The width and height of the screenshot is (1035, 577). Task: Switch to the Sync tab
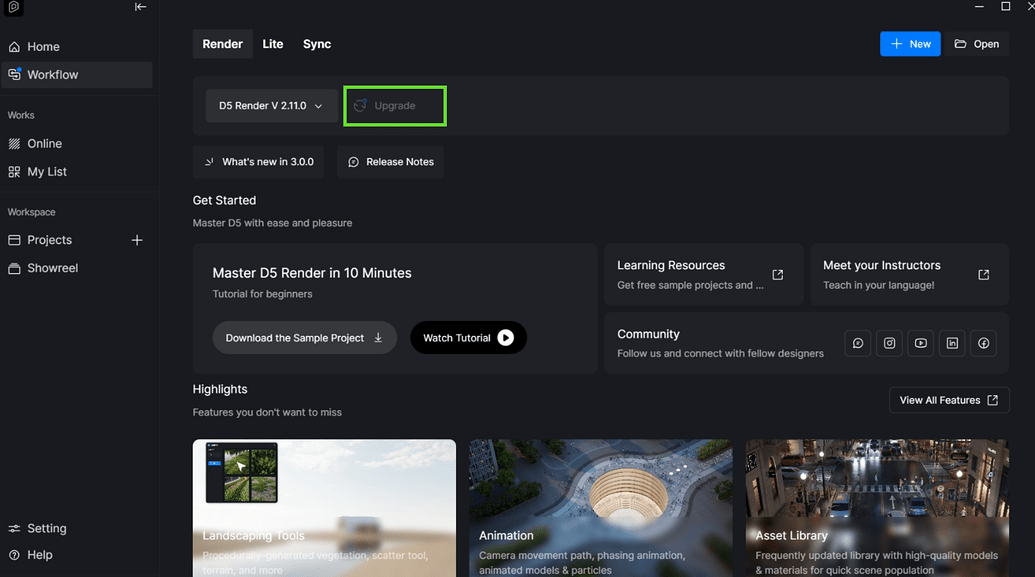click(x=316, y=44)
